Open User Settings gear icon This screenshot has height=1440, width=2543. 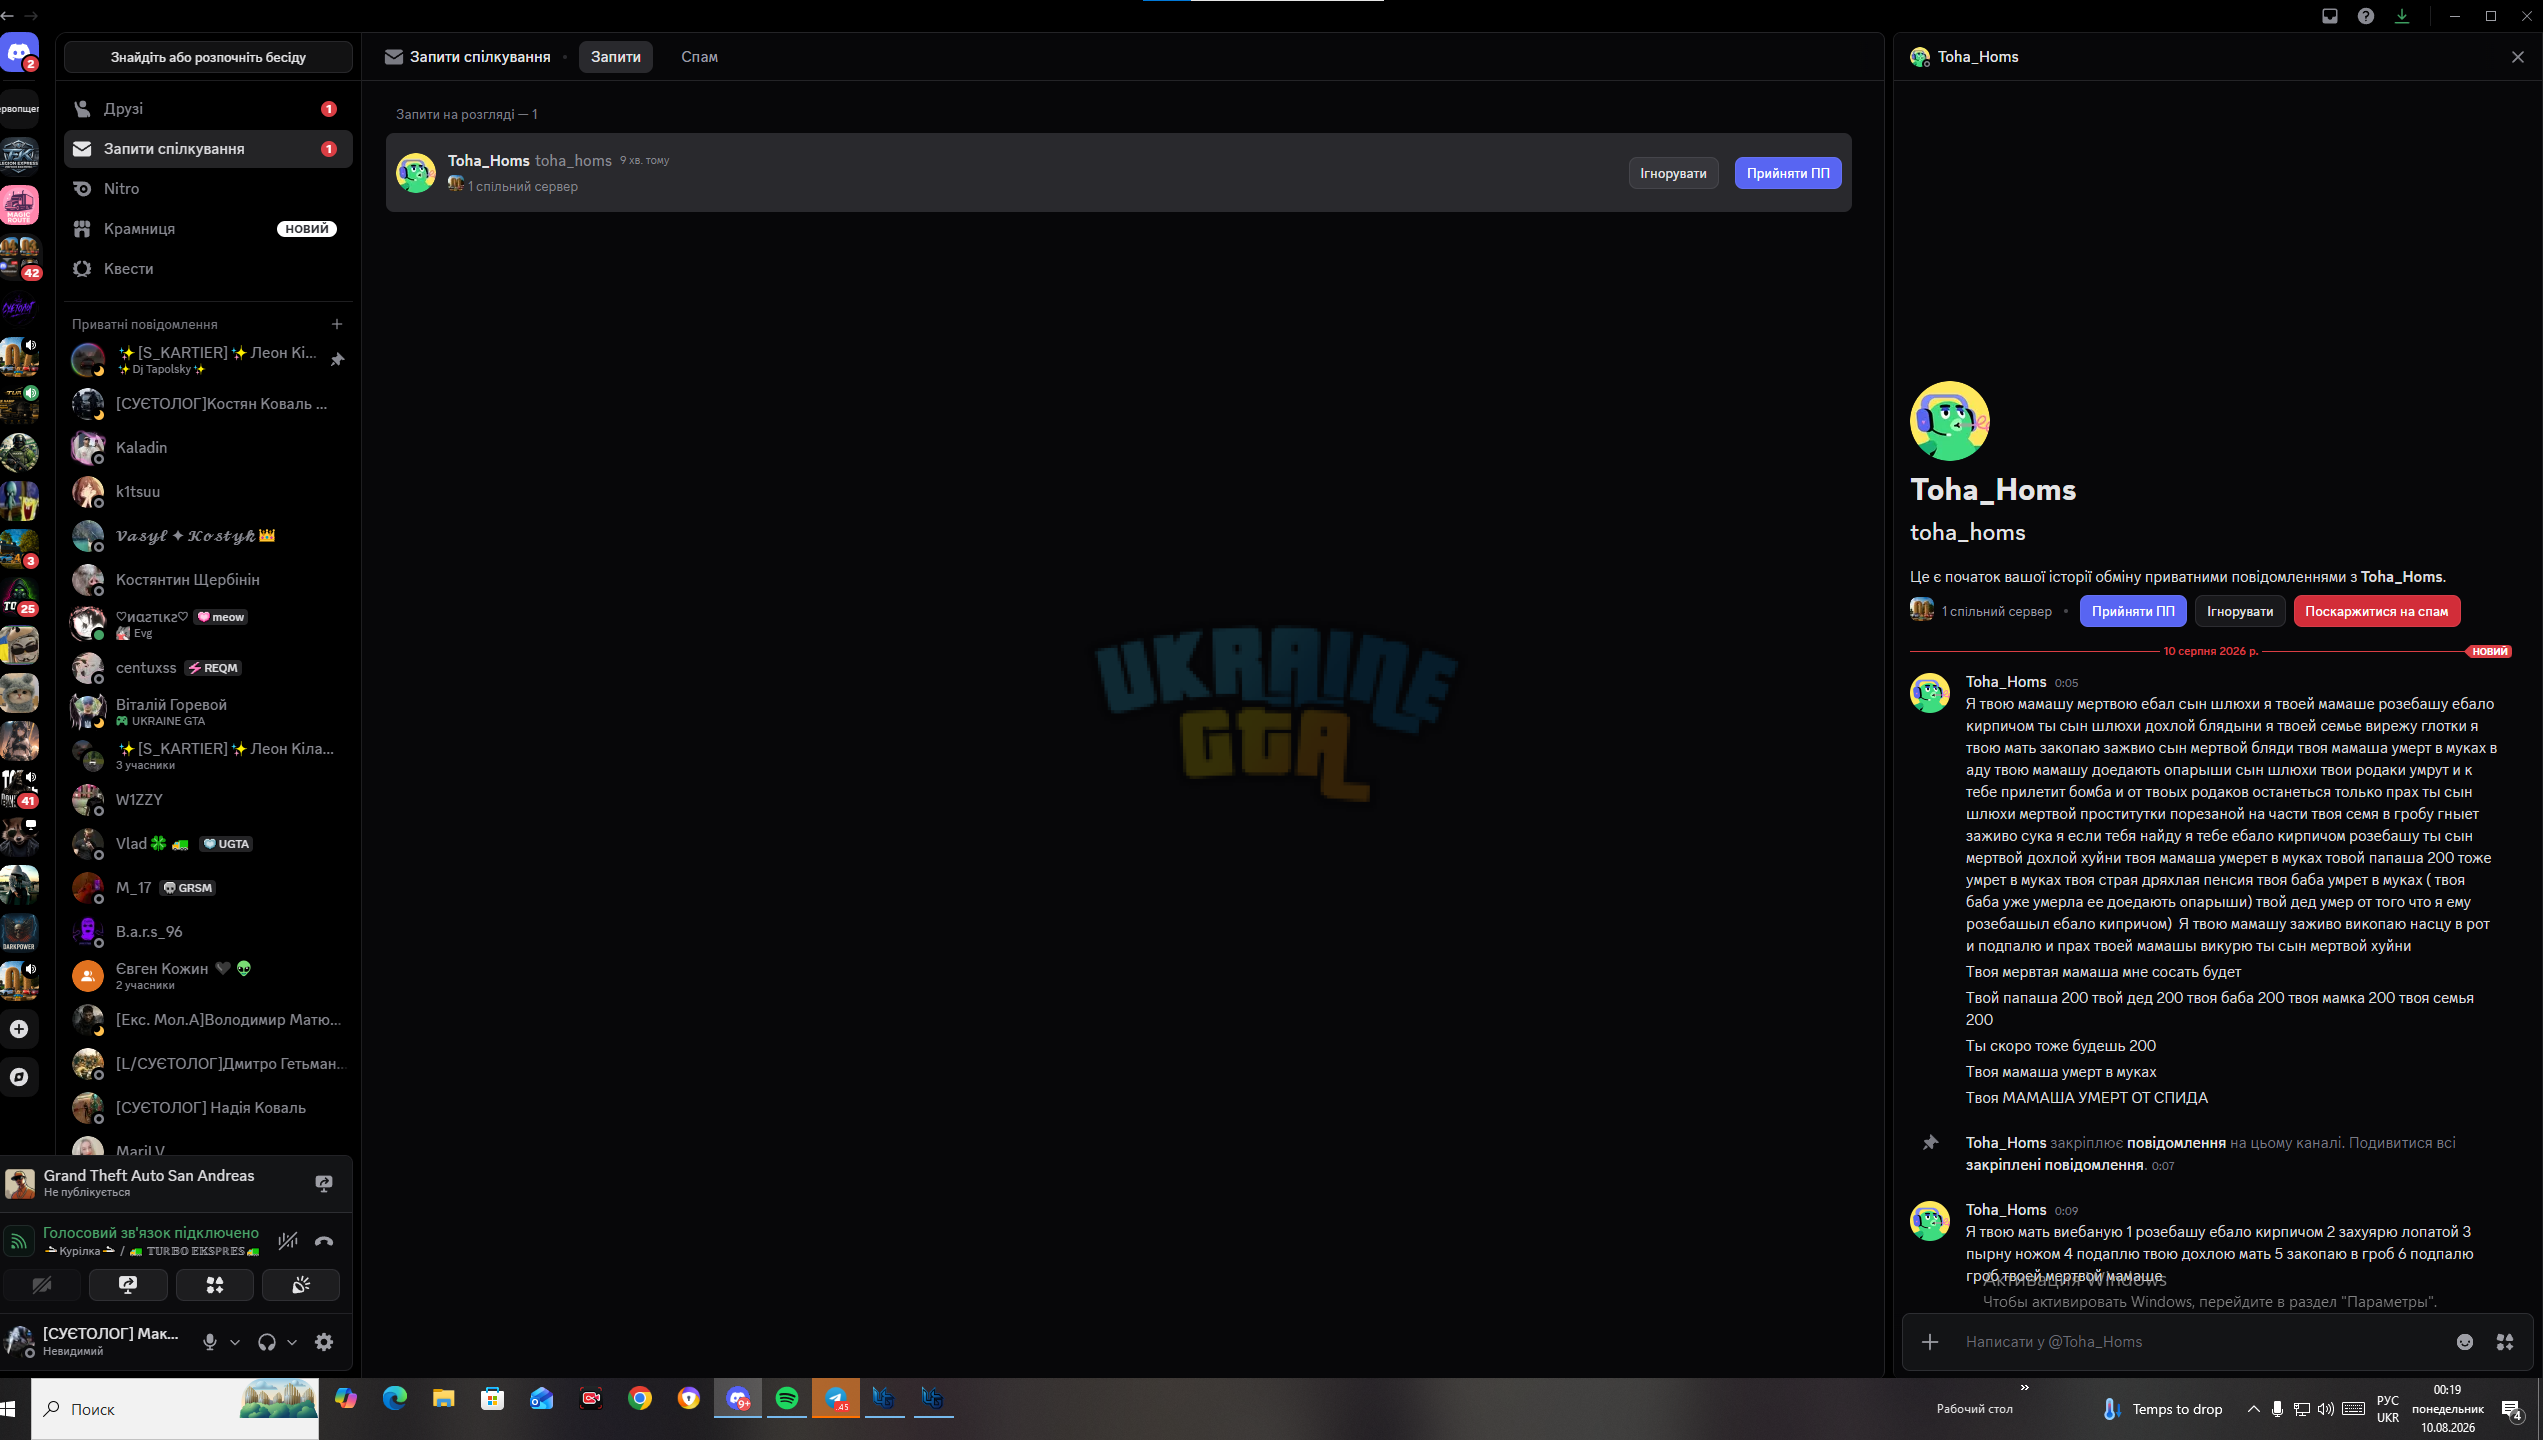pyautogui.click(x=324, y=1342)
